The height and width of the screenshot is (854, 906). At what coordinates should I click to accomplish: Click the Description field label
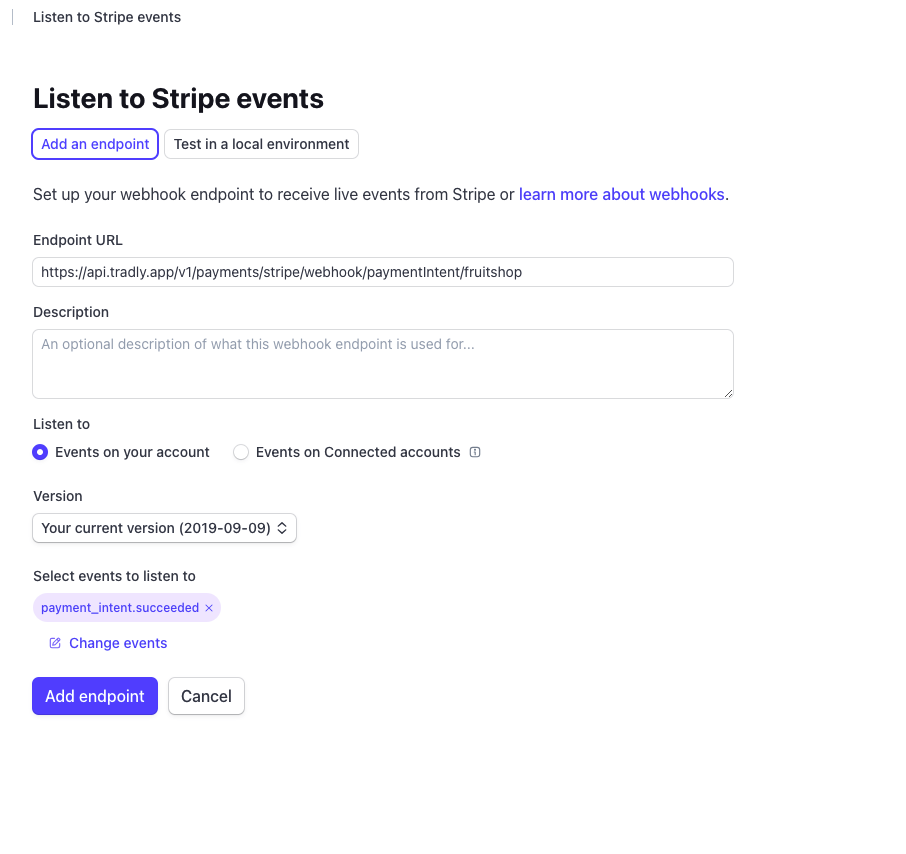click(71, 312)
